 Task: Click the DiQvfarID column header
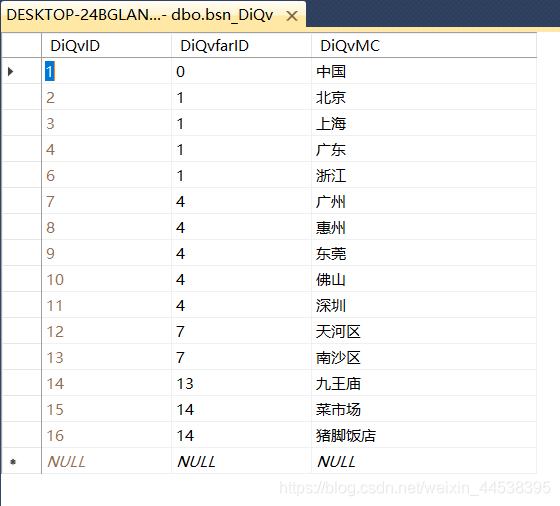pyautogui.click(x=241, y=46)
